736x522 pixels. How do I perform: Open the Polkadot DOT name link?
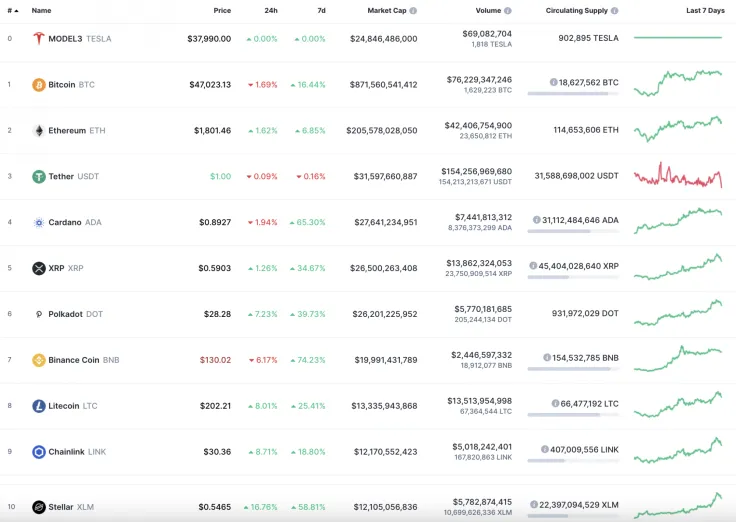click(76, 314)
